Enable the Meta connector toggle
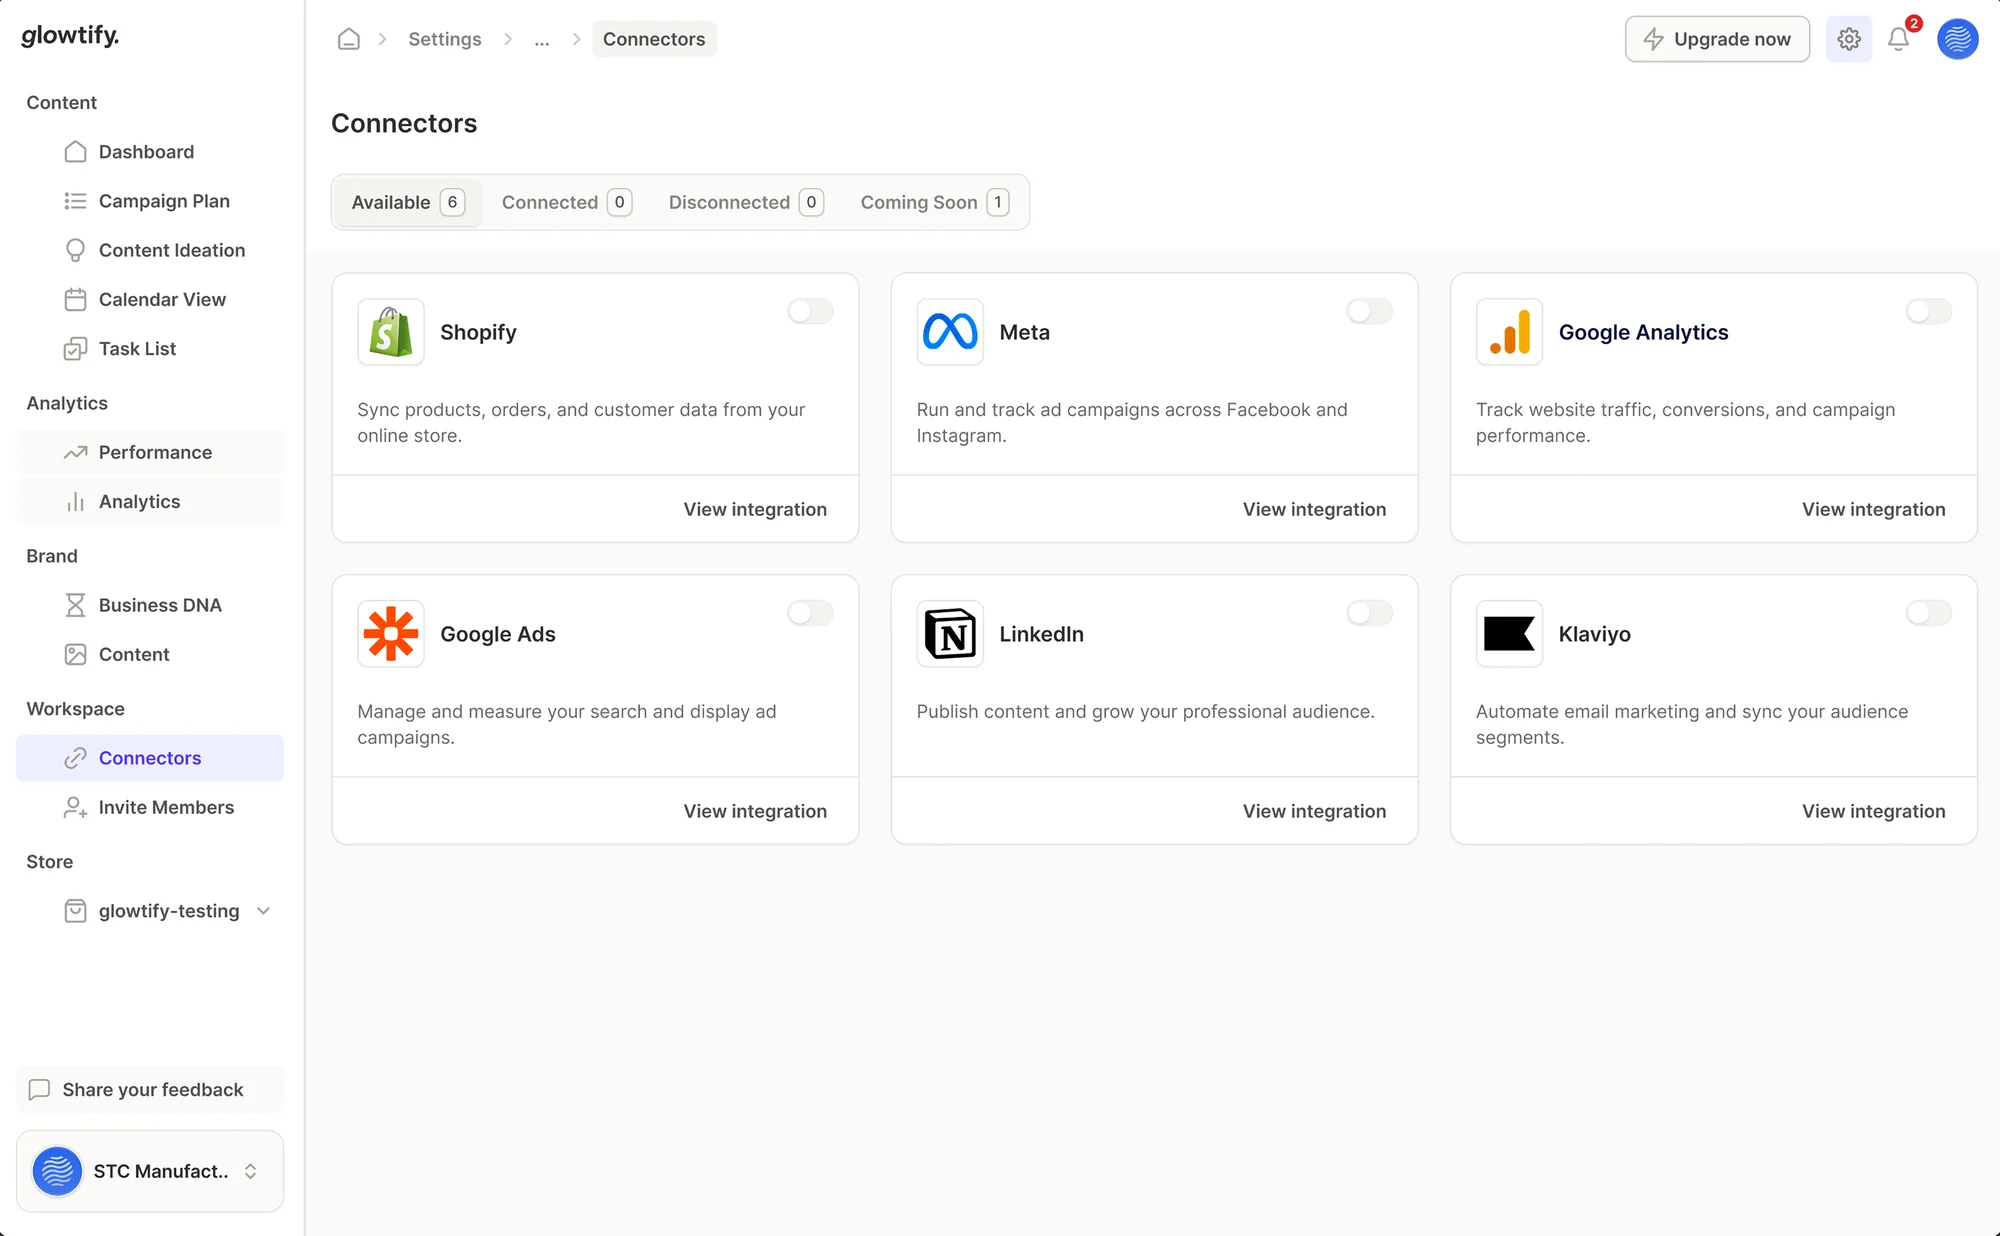 [1369, 311]
